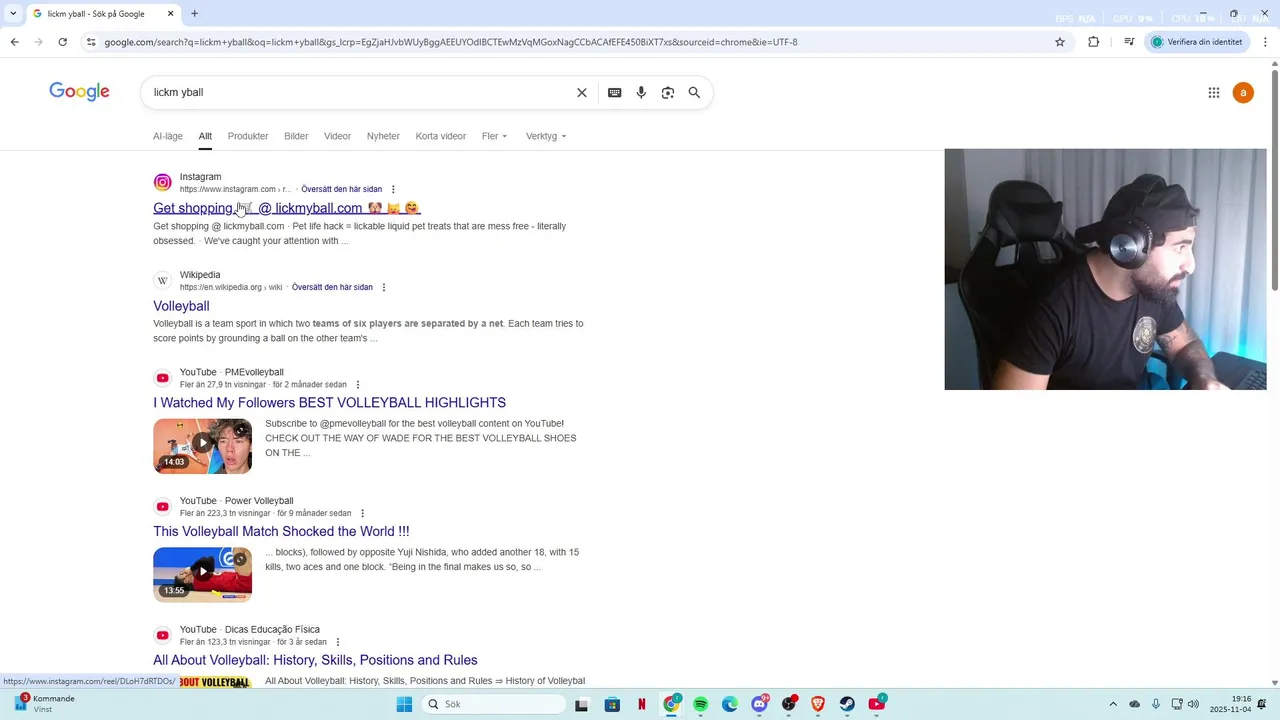Viewport: 1280px width, 720px height.
Task: Show hidden system tray icons
Action: [x=1113, y=704]
